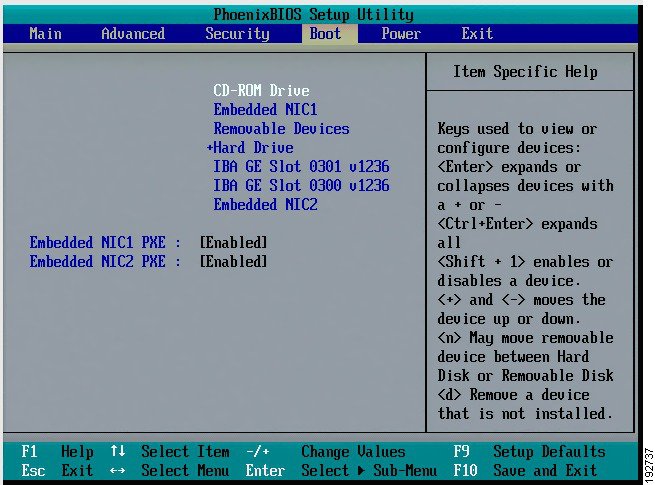Click Esc Exit in footer

coord(57,471)
